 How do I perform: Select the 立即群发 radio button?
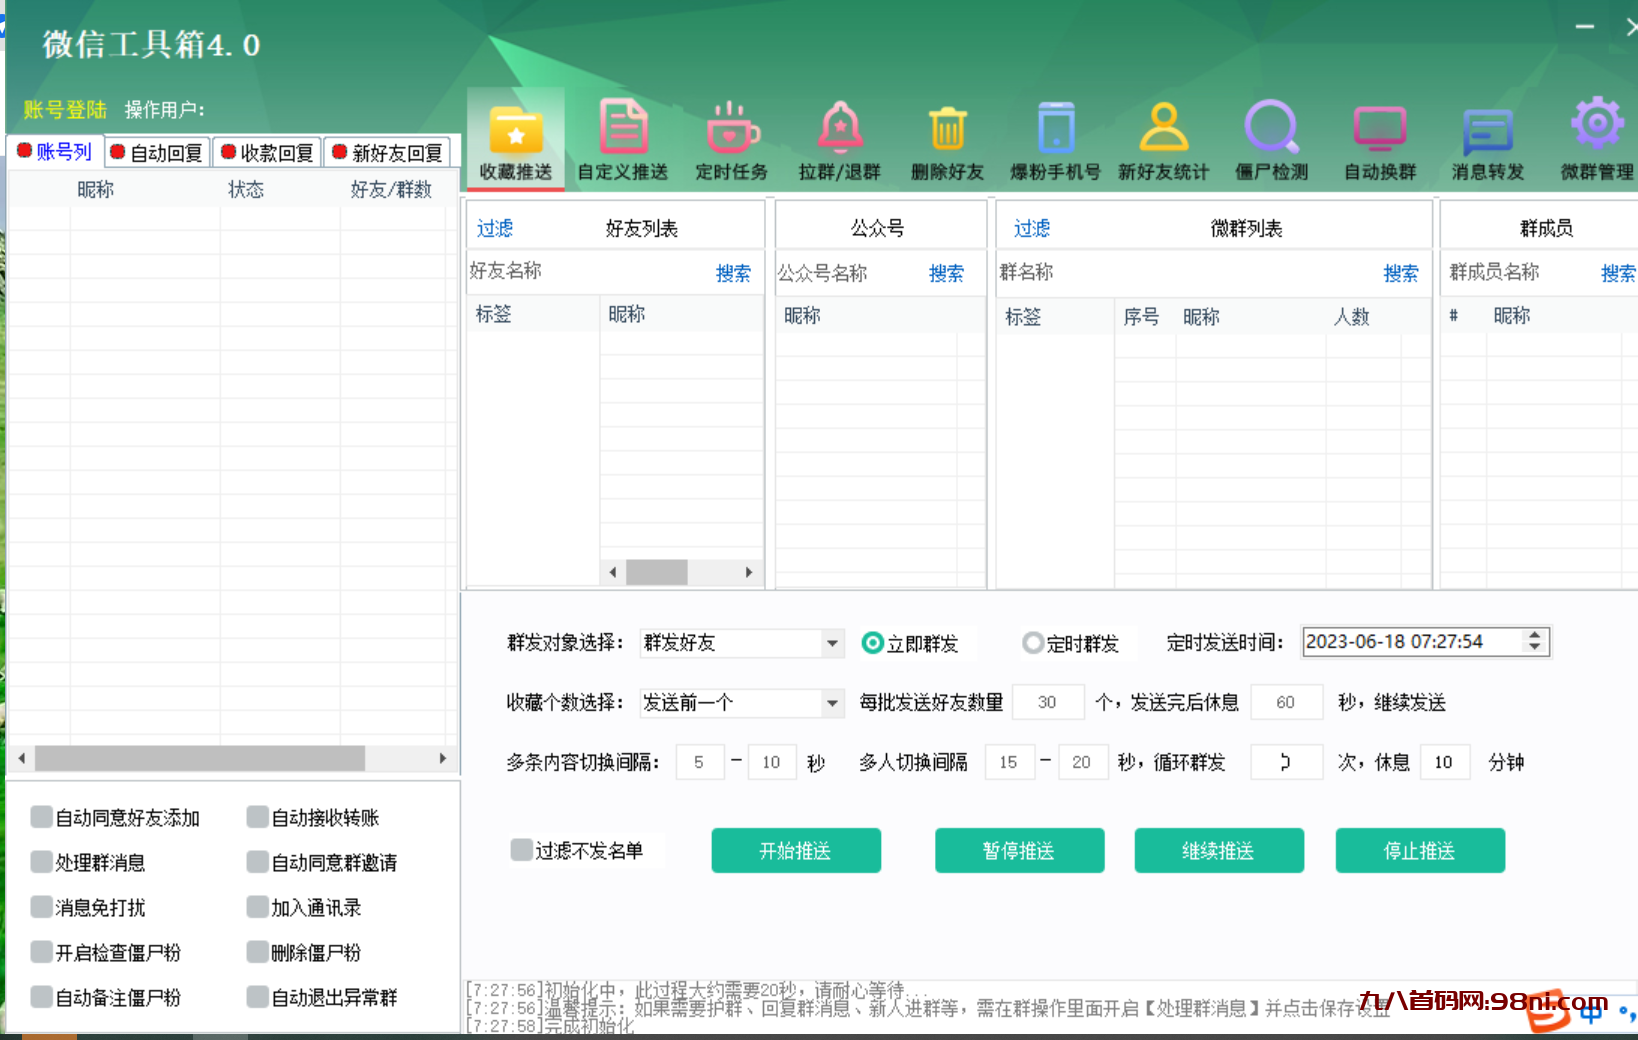[872, 643]
